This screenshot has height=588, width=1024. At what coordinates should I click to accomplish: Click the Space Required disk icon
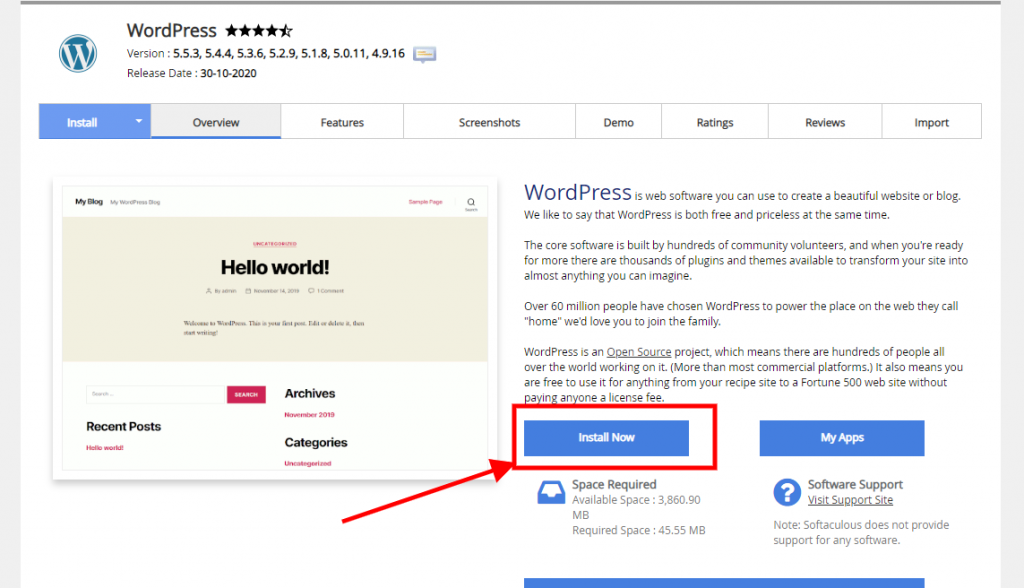[551, 492]
